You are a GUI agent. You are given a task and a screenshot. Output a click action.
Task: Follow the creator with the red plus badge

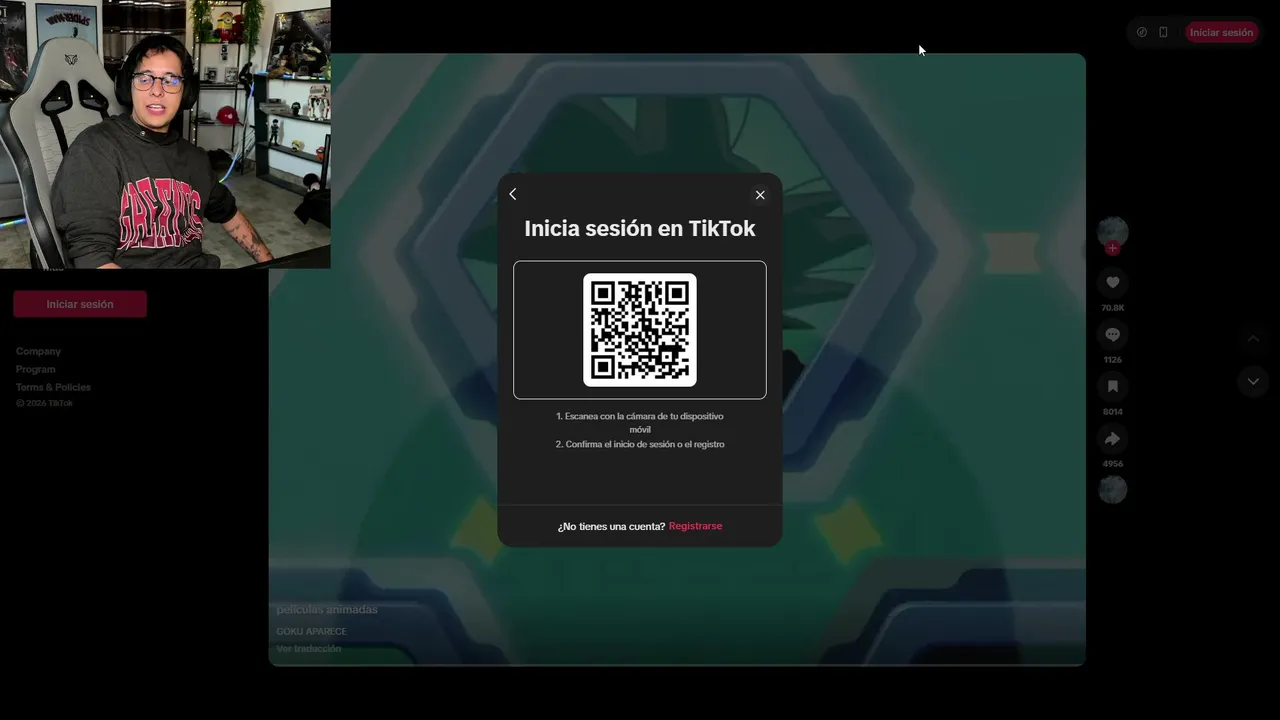1113,248
